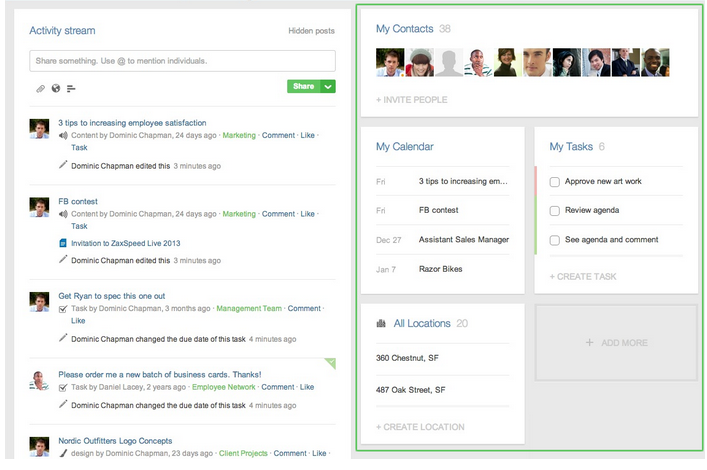The image size is (707, 470).
Task: Open the Share button dropdown arrow
Action: (329, 87)
